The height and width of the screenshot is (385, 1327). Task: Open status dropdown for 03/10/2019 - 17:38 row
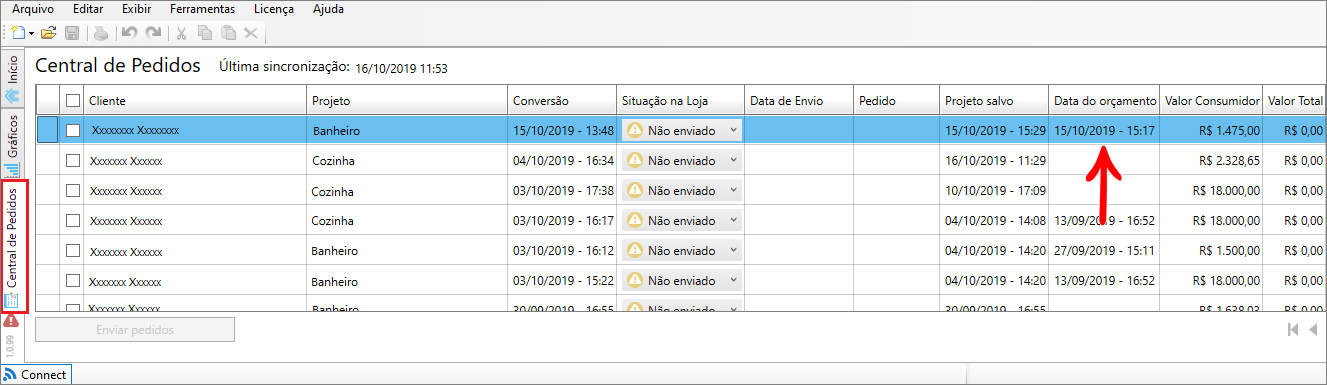coord(682,190)
